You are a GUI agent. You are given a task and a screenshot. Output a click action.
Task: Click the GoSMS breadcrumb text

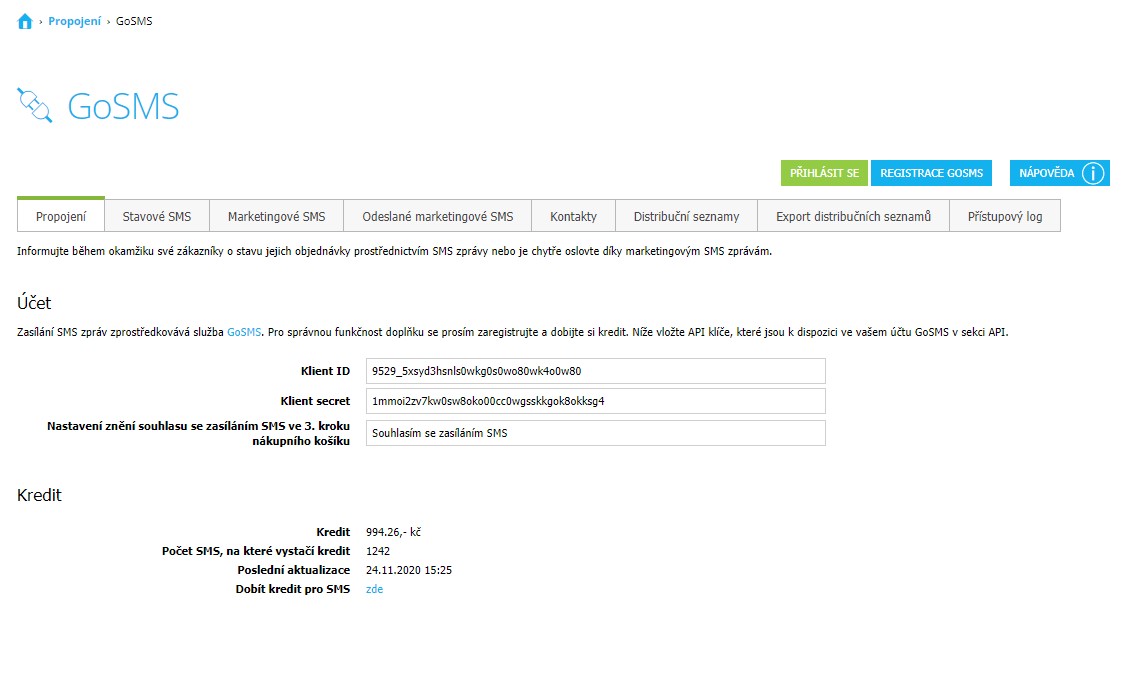click(x=134, y=22)
